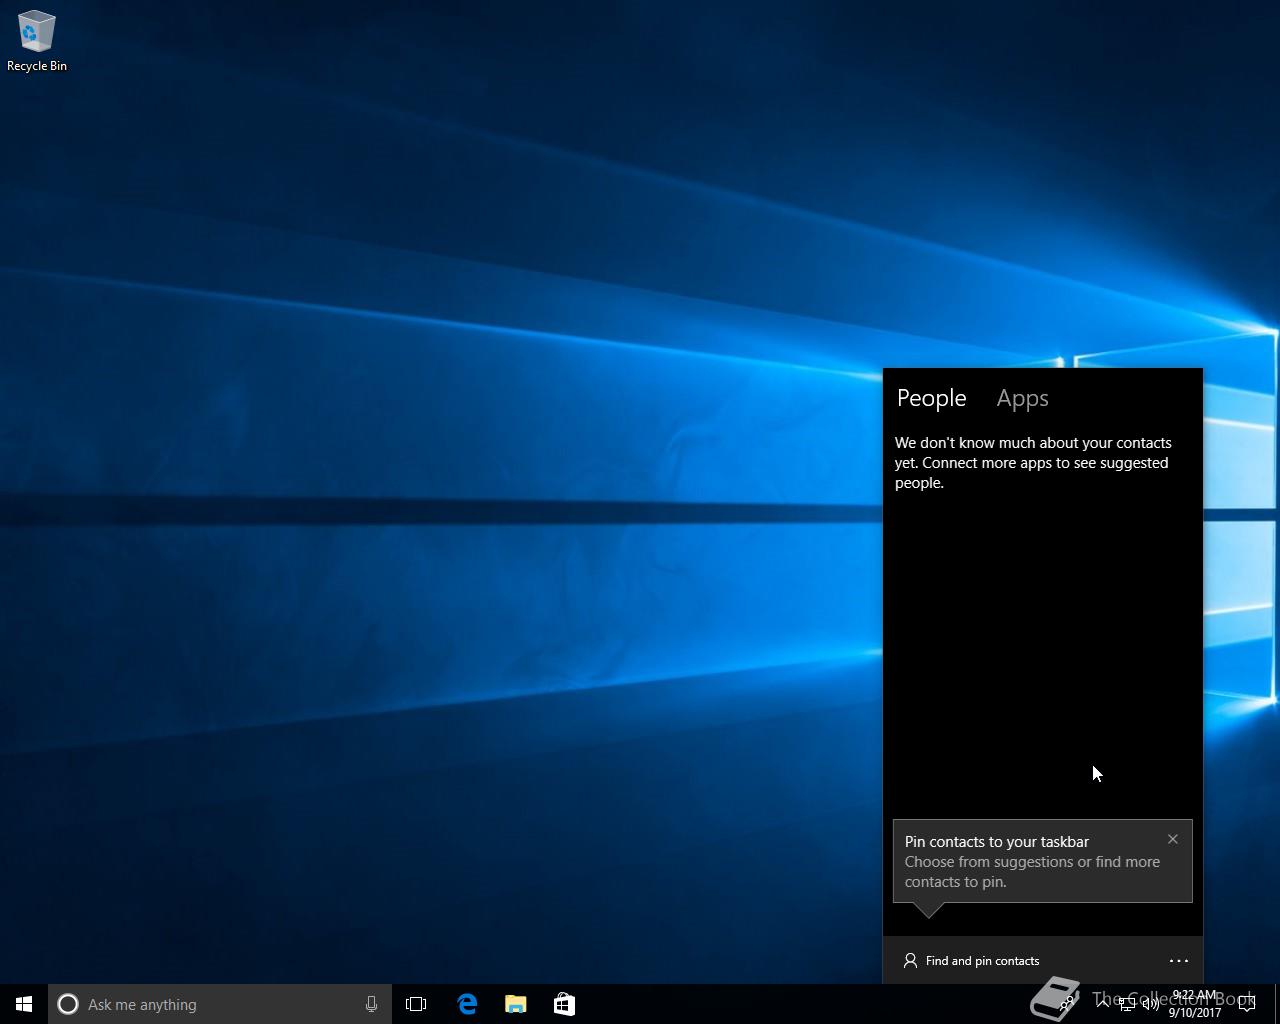Click the Cortana circle icon
Viewport: 1280px width, 1024px height.
coord(68,1004)
